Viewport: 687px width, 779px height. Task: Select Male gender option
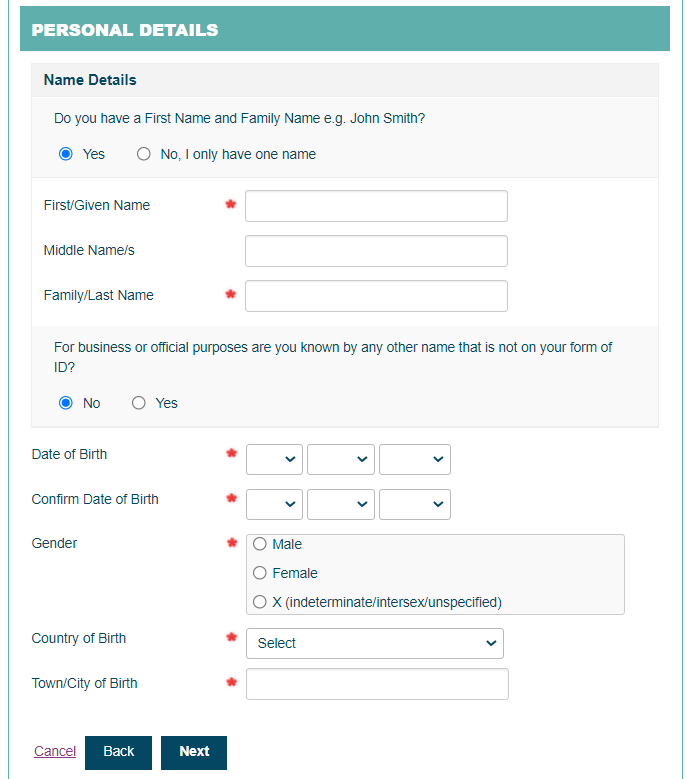coord(260,544)
